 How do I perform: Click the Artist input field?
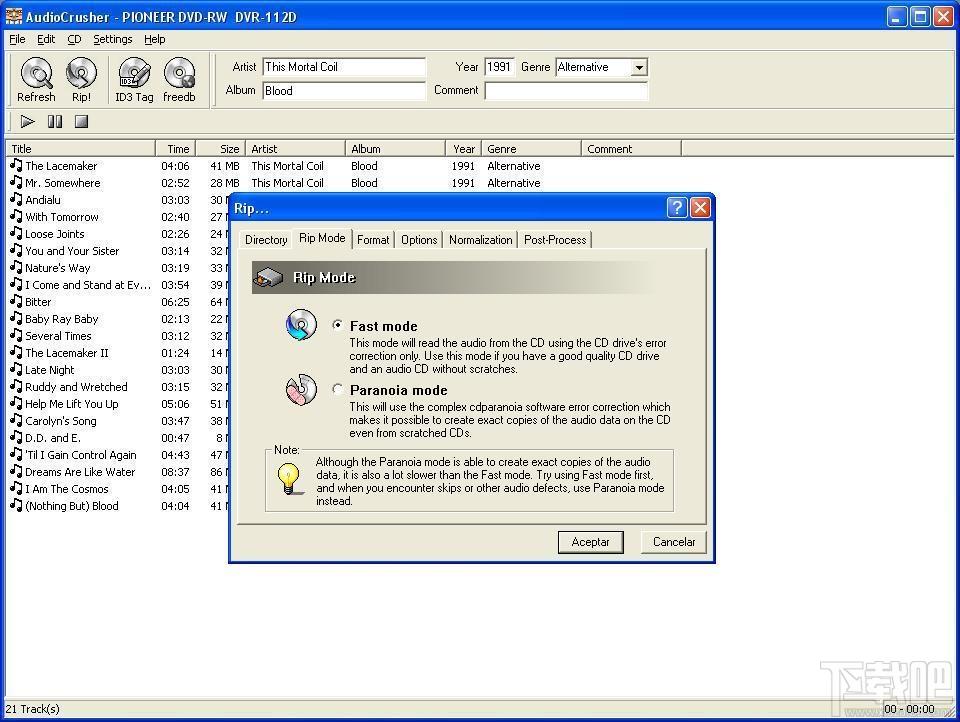(344, 67)
